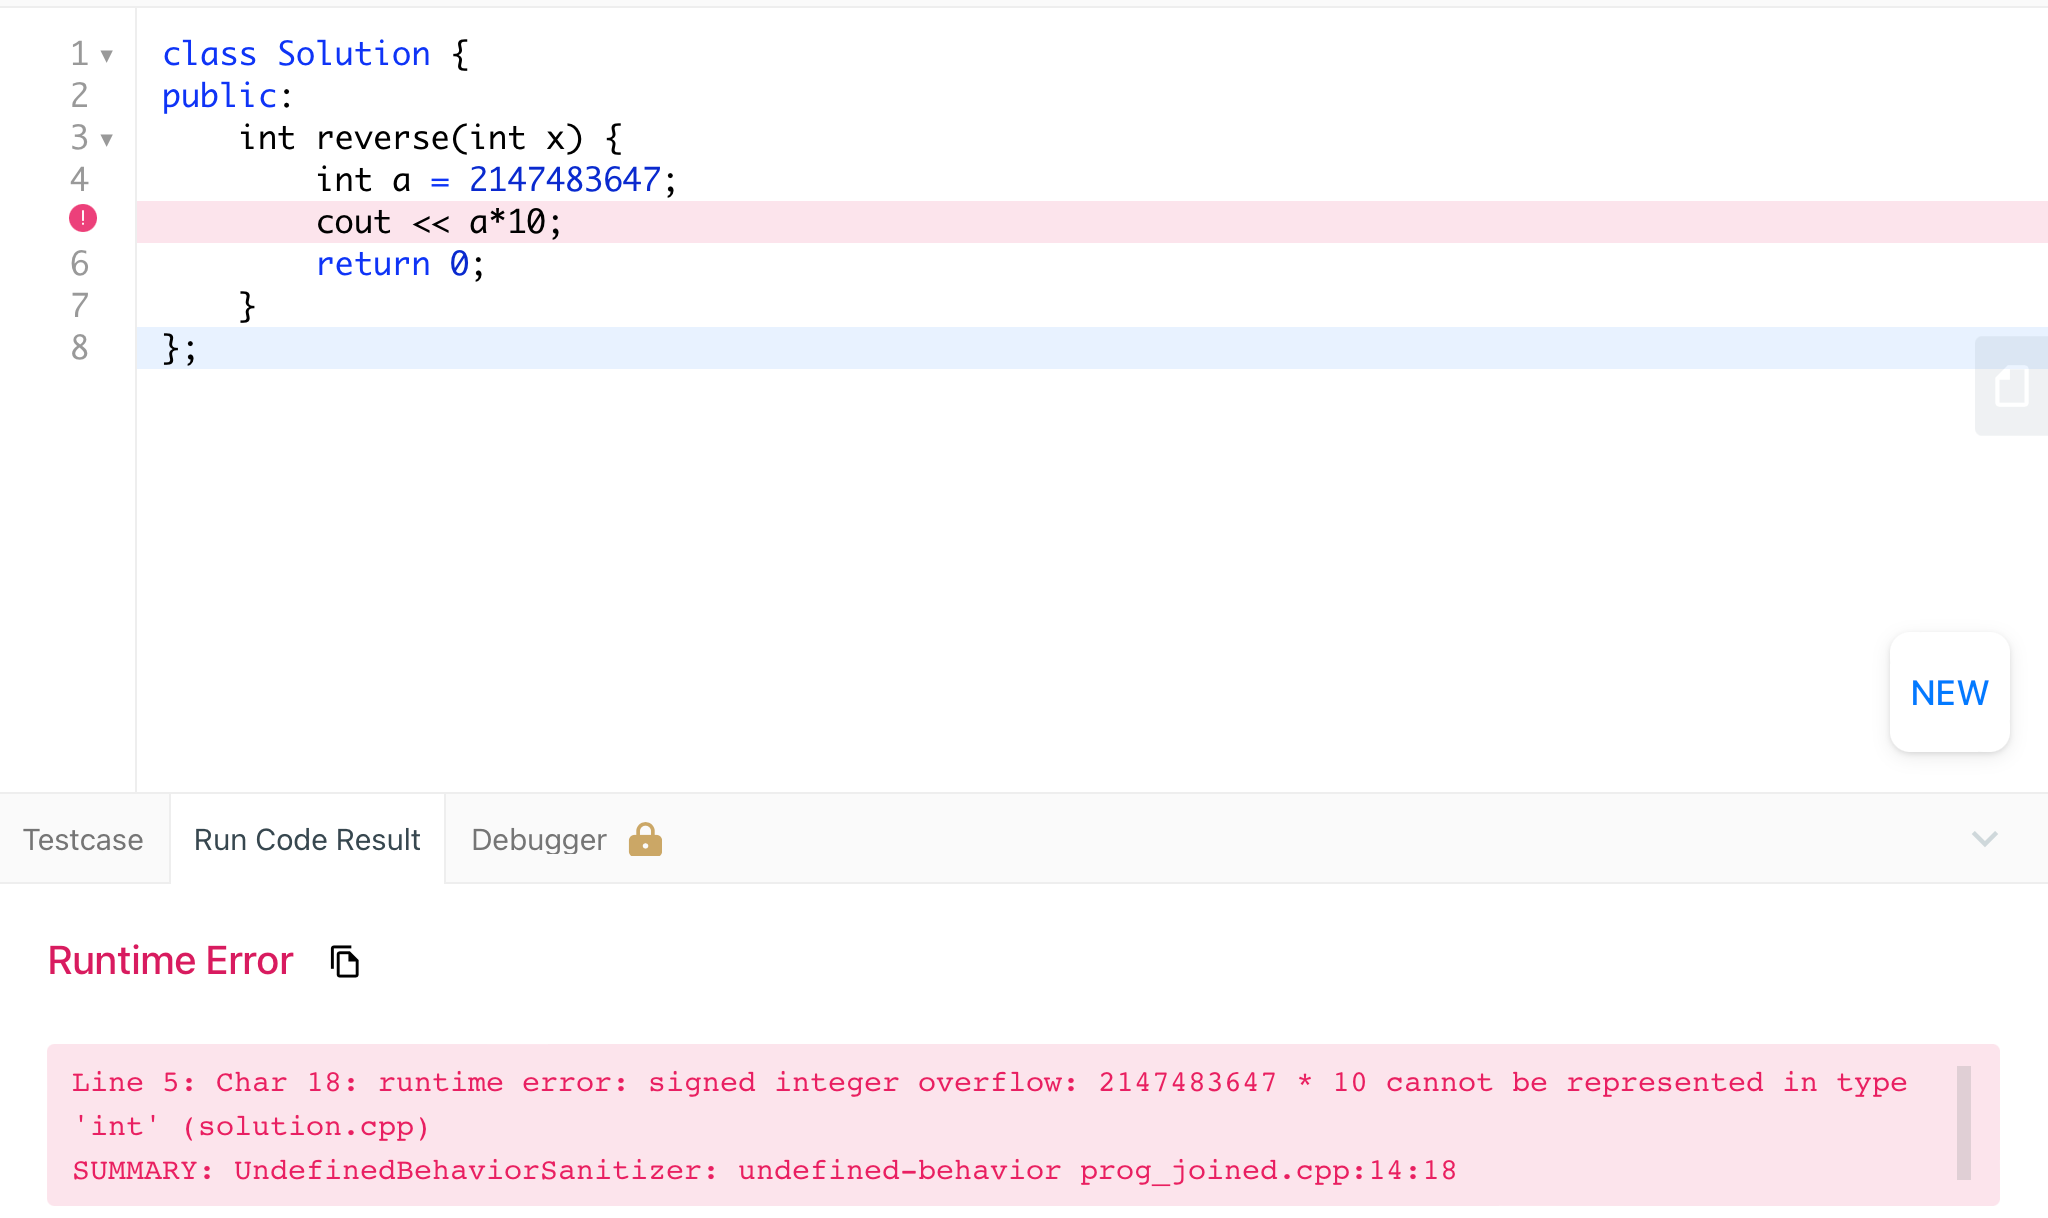
Task: Click line number 8 in gutter
Action: click(x=80, y=348)
